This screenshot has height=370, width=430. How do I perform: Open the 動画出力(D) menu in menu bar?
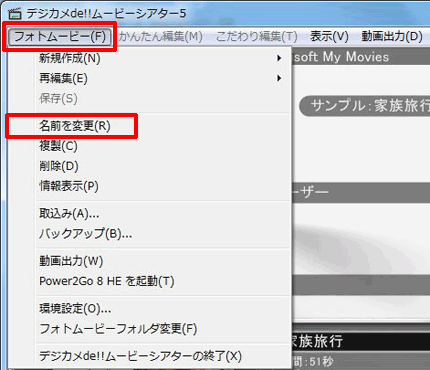[392, 36]
